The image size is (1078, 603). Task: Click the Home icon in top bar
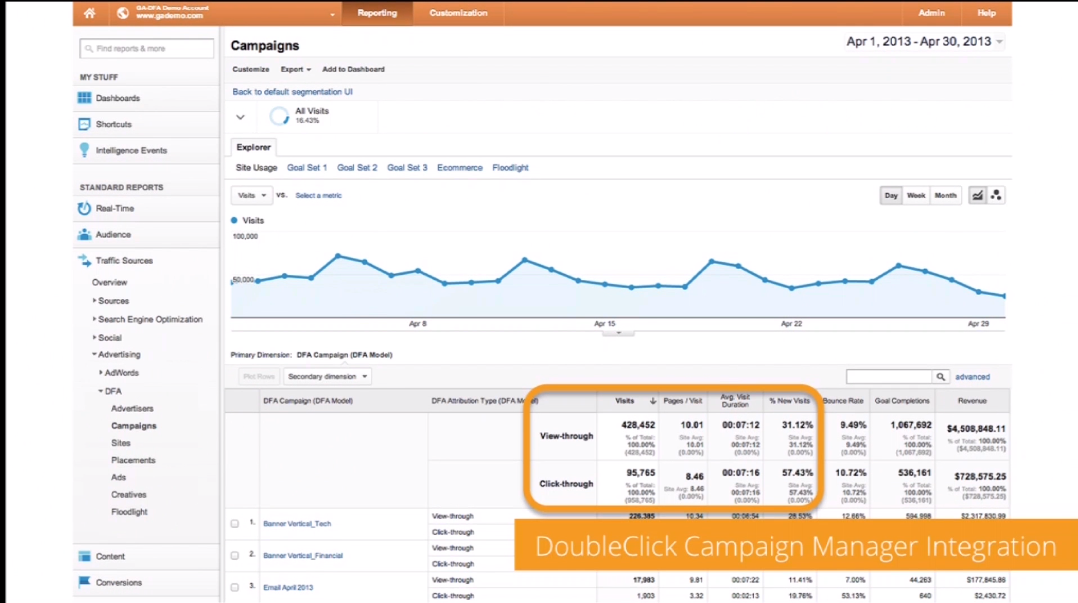(x=90, y=13)
